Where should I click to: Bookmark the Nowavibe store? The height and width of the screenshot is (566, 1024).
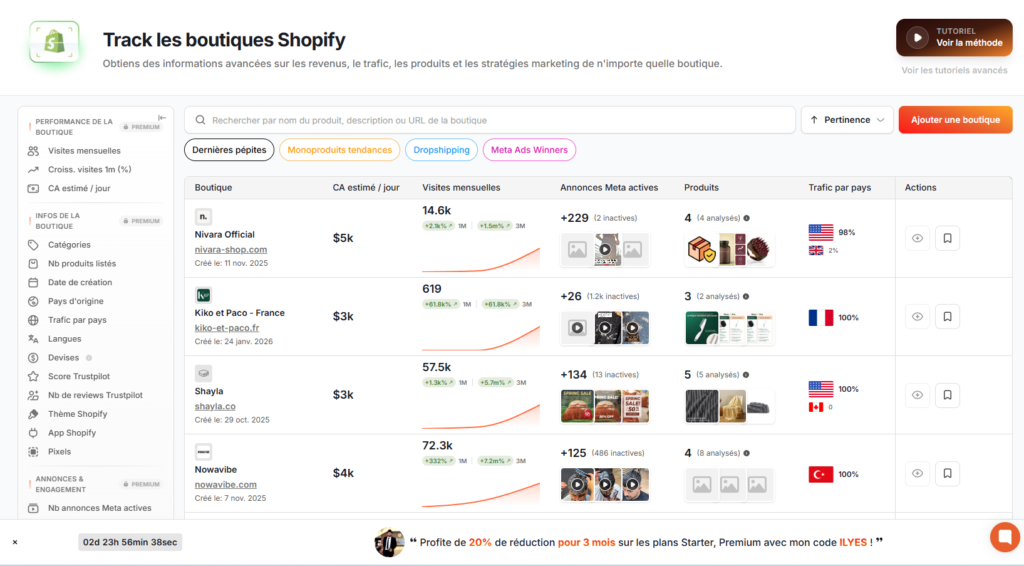coord(948,473)
